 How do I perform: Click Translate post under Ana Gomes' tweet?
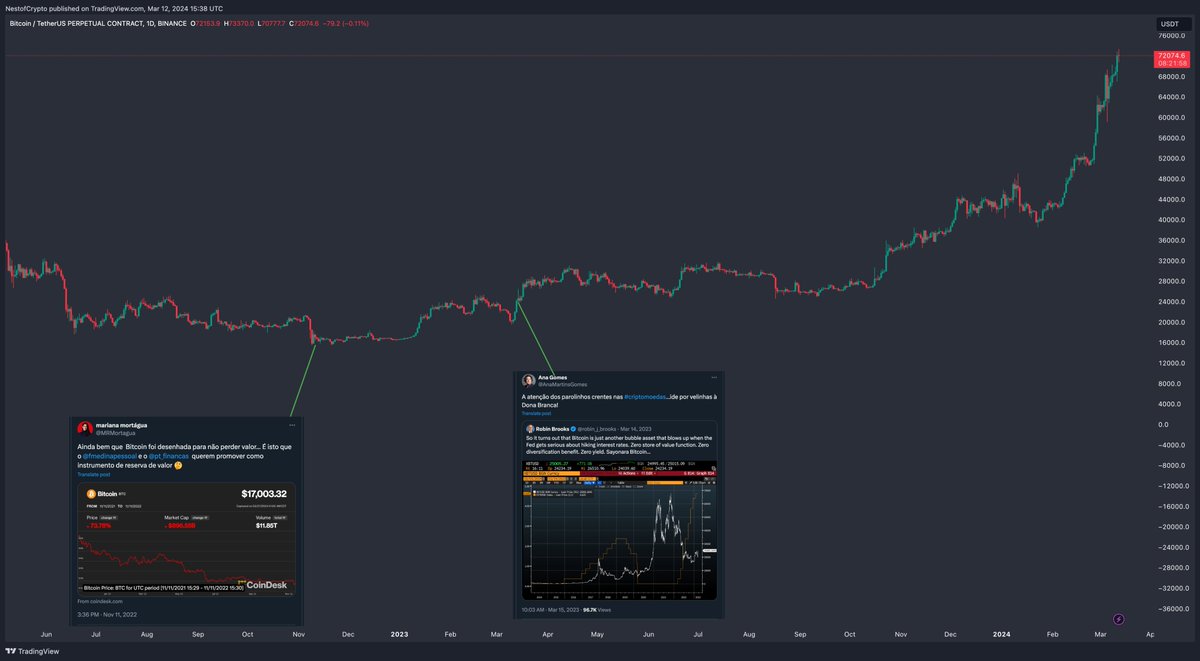537,413
